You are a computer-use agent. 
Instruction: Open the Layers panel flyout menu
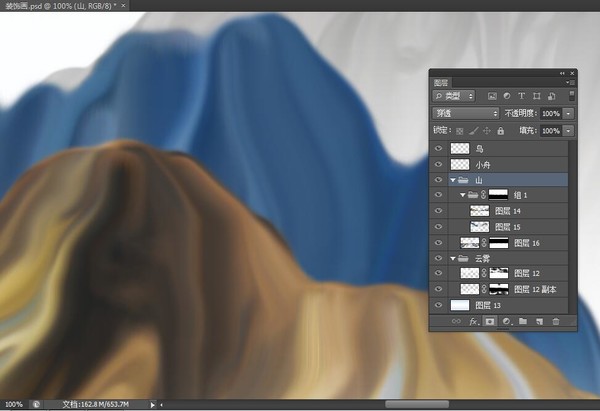tap(570, 82)
